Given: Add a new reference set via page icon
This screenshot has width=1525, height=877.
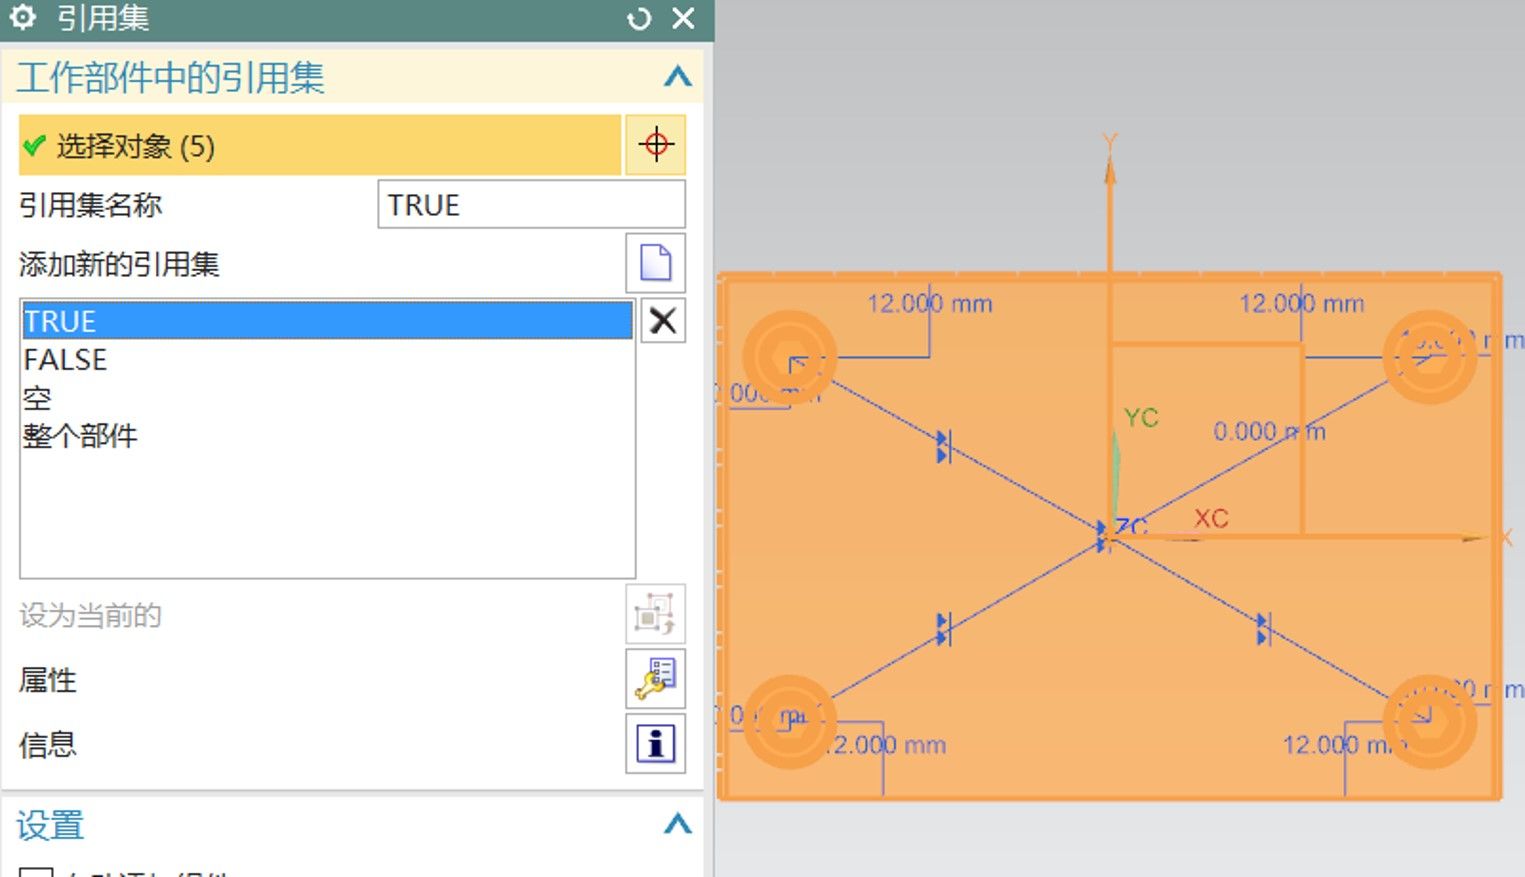Looking at the screenshot, I should pyautogui.click(x=656, y=263).
